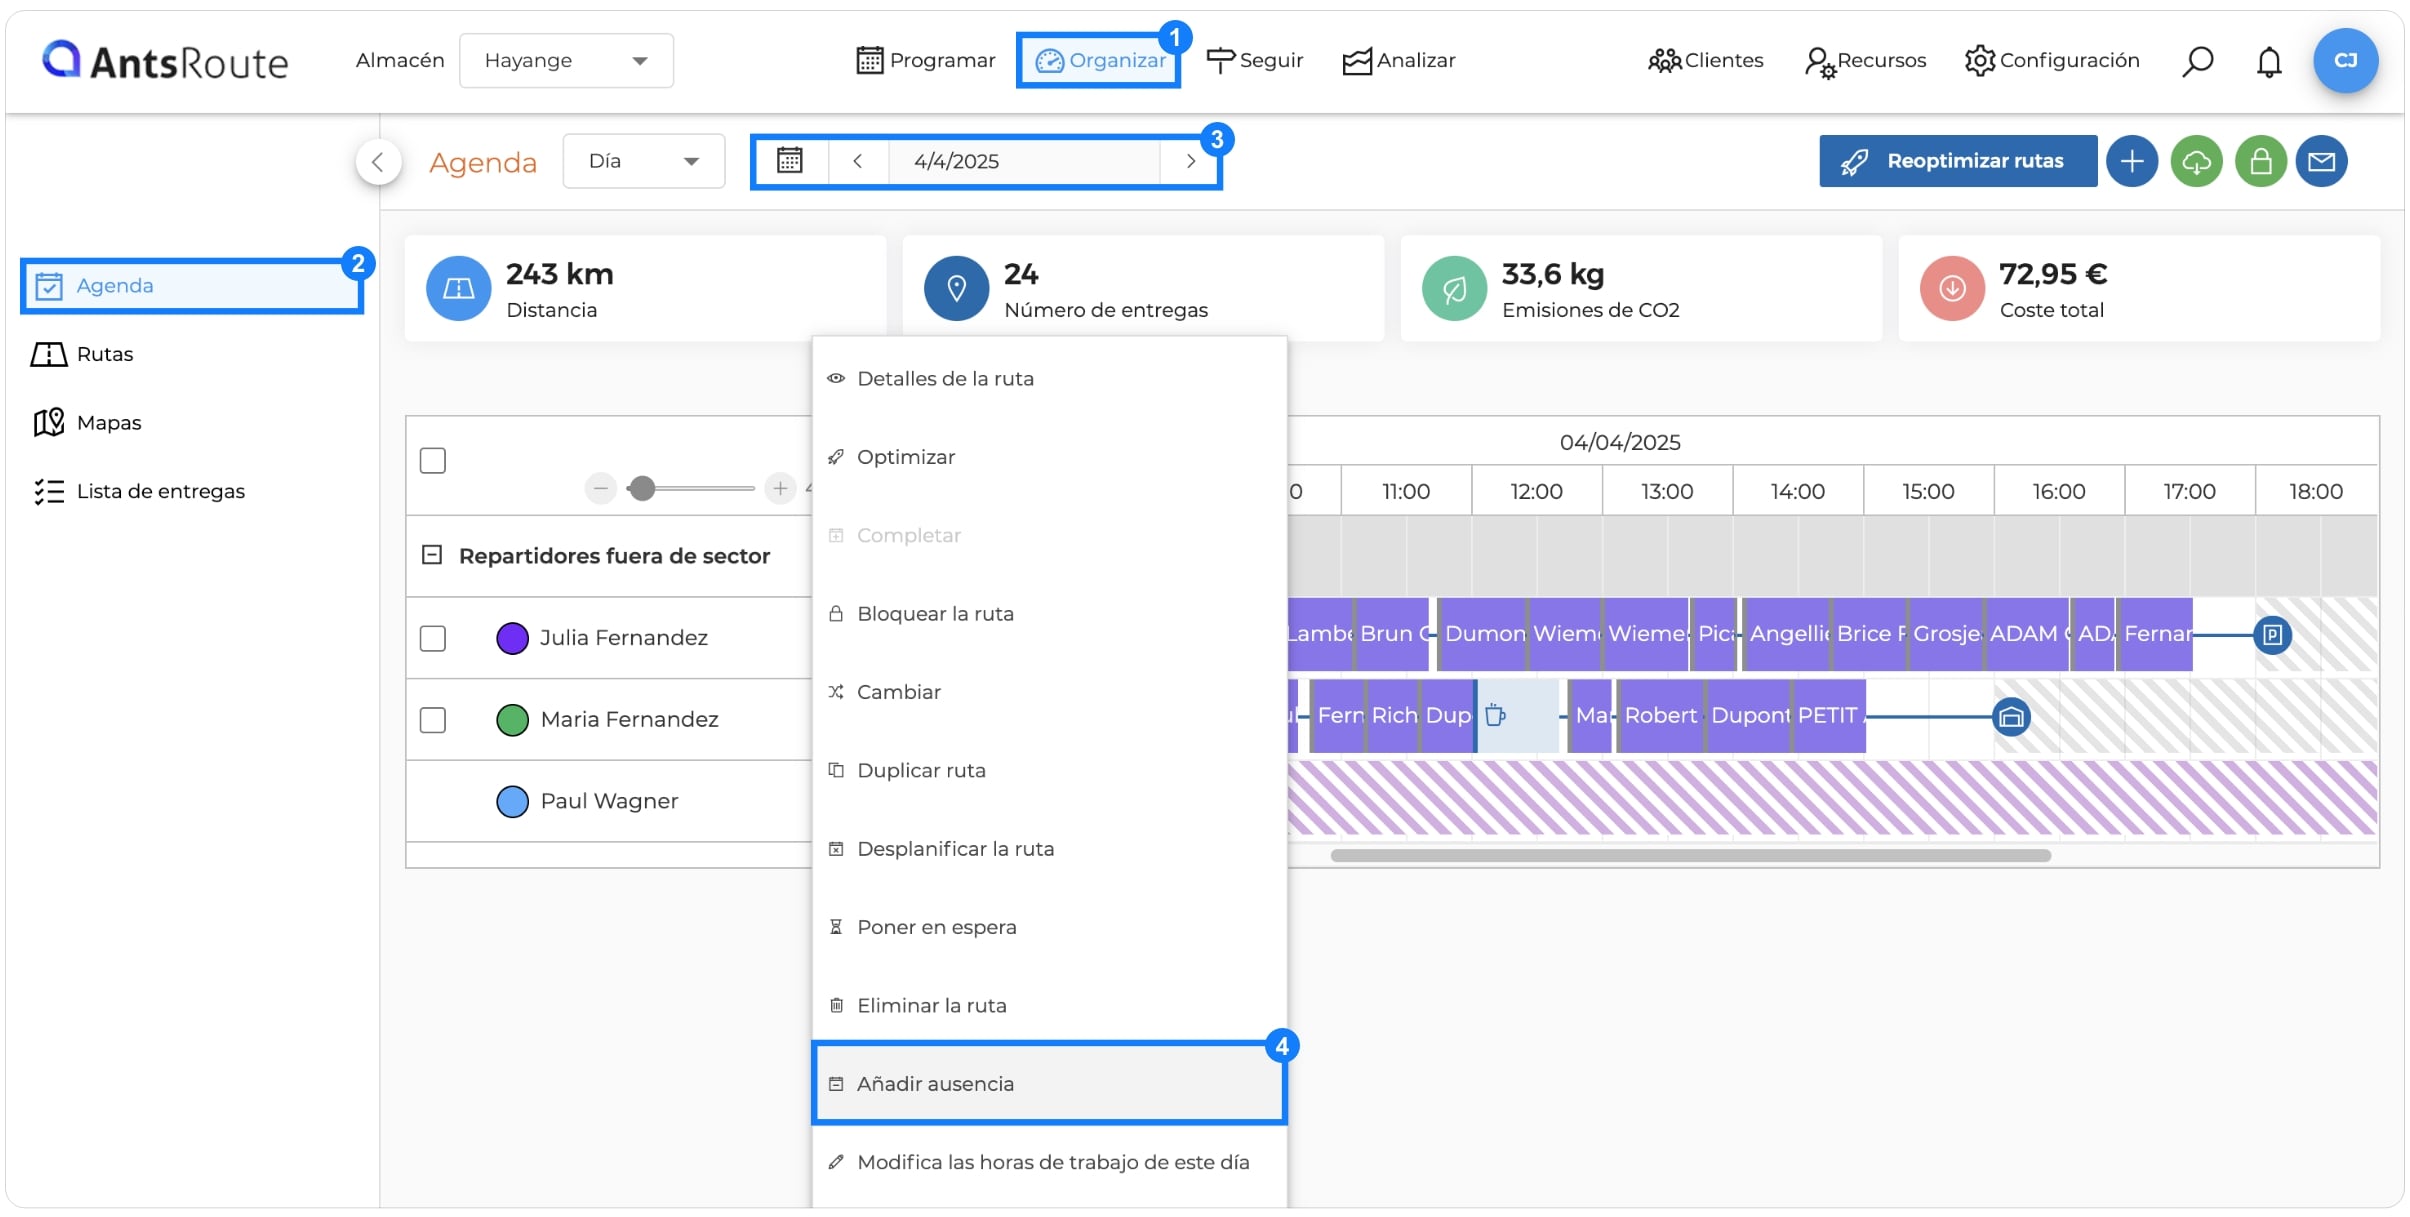The image size is (2410, 1217).
Task: Click the horizontal timeline scrollbar
Action: [1690, 856]
